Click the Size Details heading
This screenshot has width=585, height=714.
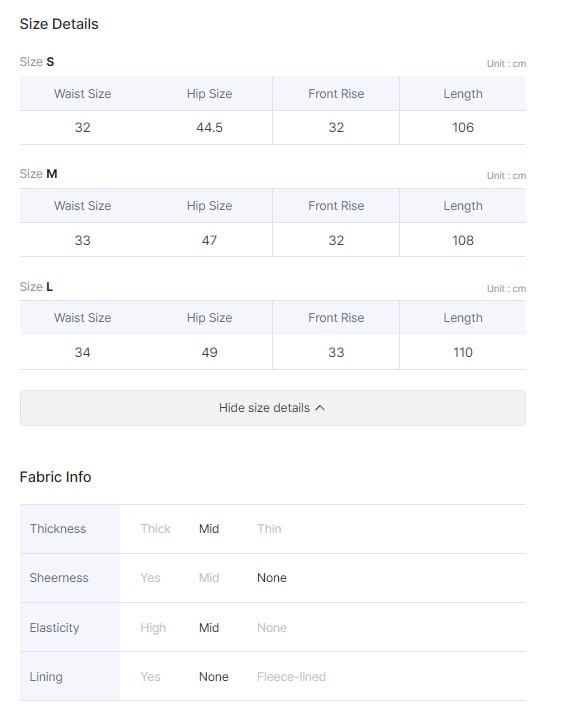59,24
